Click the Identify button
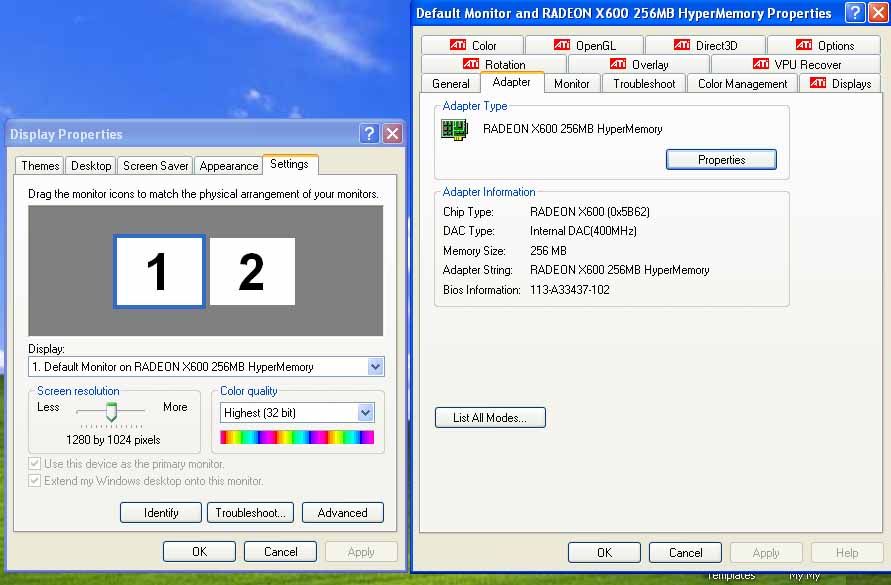Viewport: 891px width, 585px height. [x=161, y=513]
